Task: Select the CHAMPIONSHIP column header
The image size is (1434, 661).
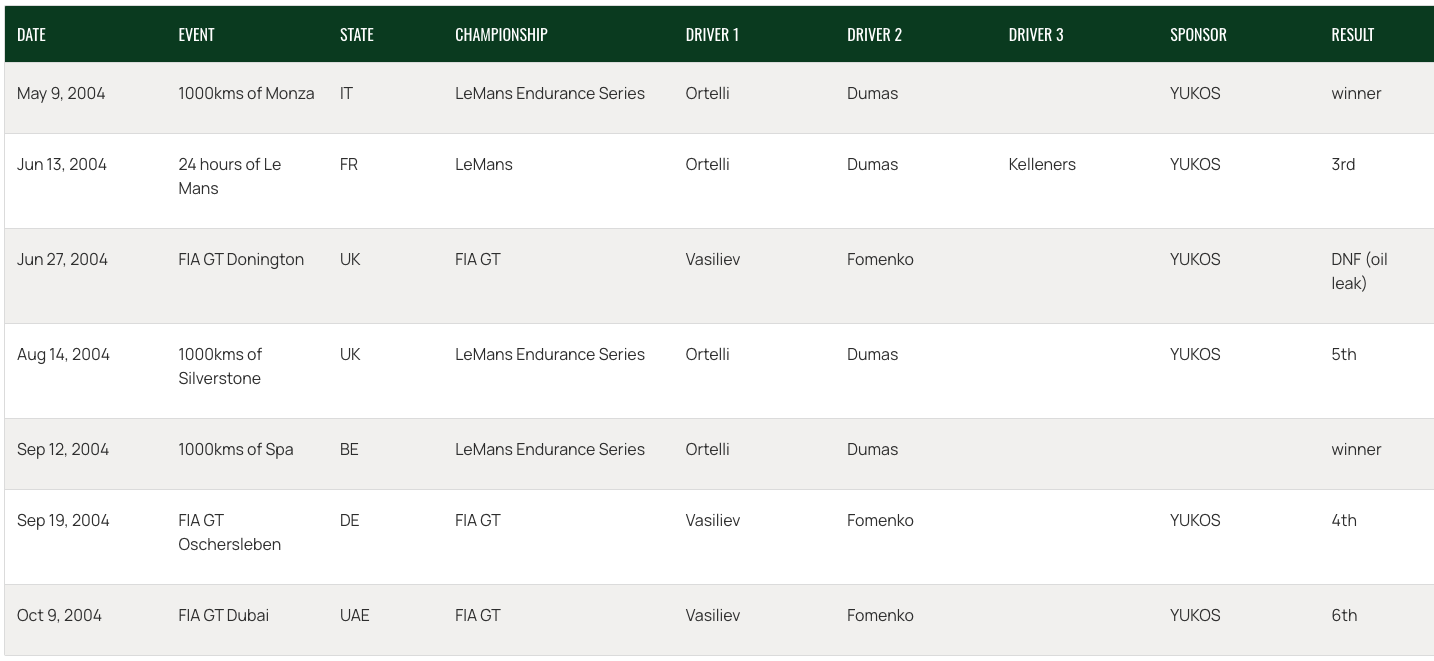Action: point(501,34)
